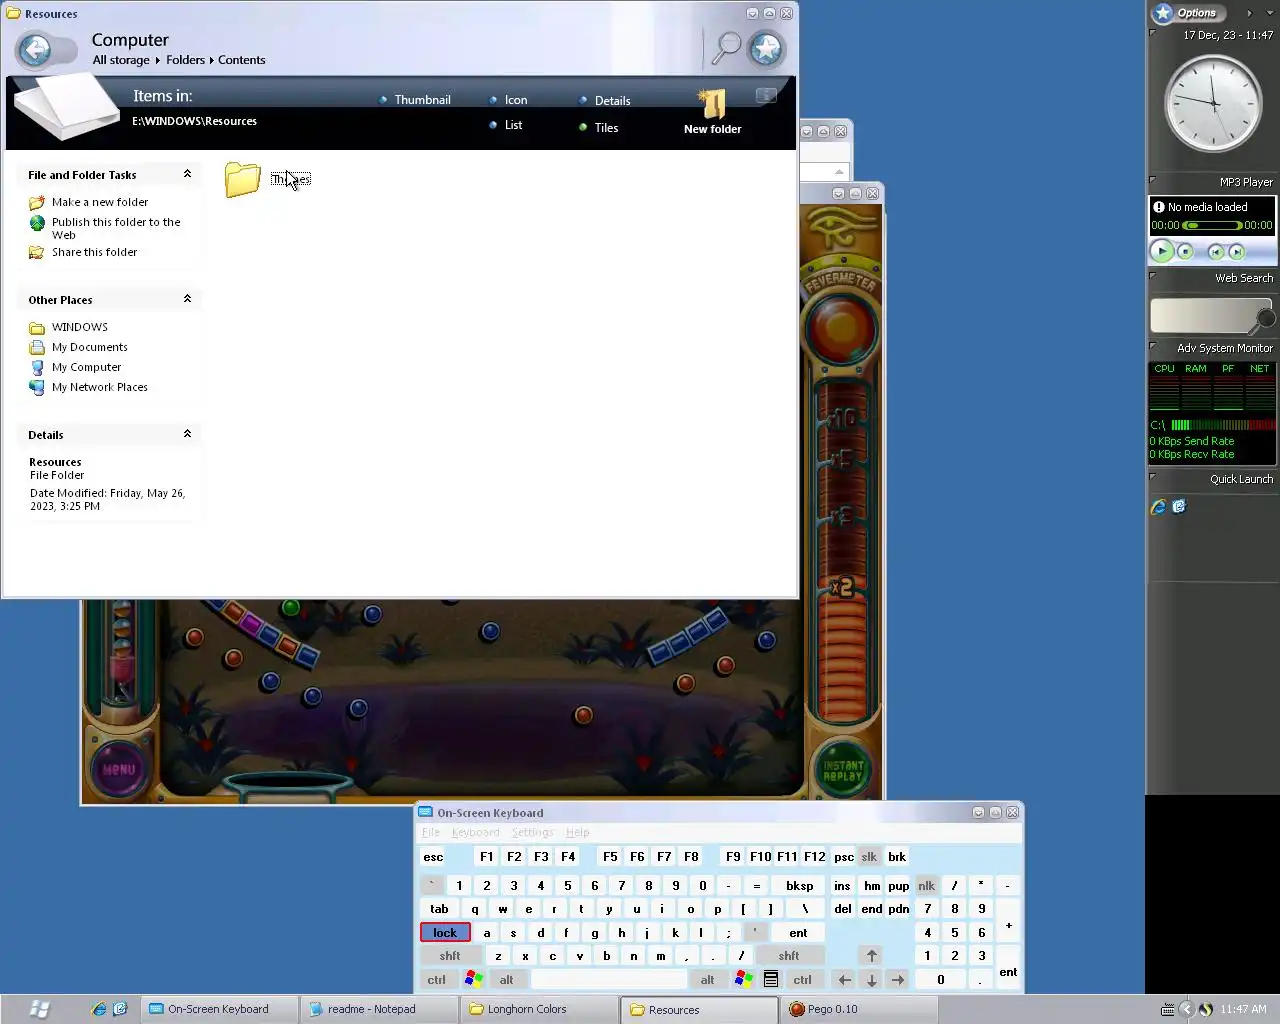The height and width of the screenshot is (1024, 1280).
Task: Collapse the Details section
Action: click(187, 434)
